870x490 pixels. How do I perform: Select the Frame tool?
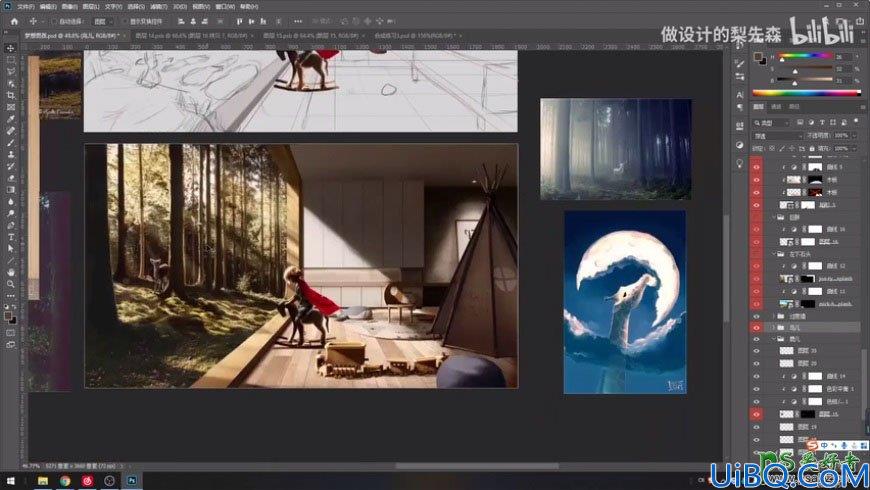pyautogui.click(x=11, y=107)
